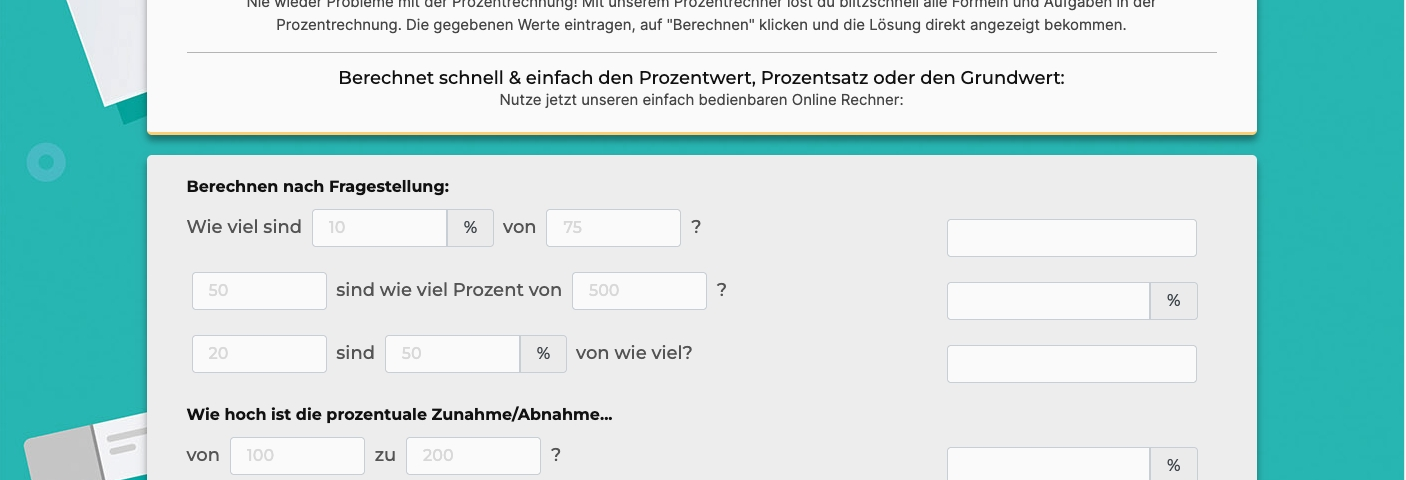Click % symbol in the "von wie viel?" row
This screenshot has width=1406, height=480.
543,354
